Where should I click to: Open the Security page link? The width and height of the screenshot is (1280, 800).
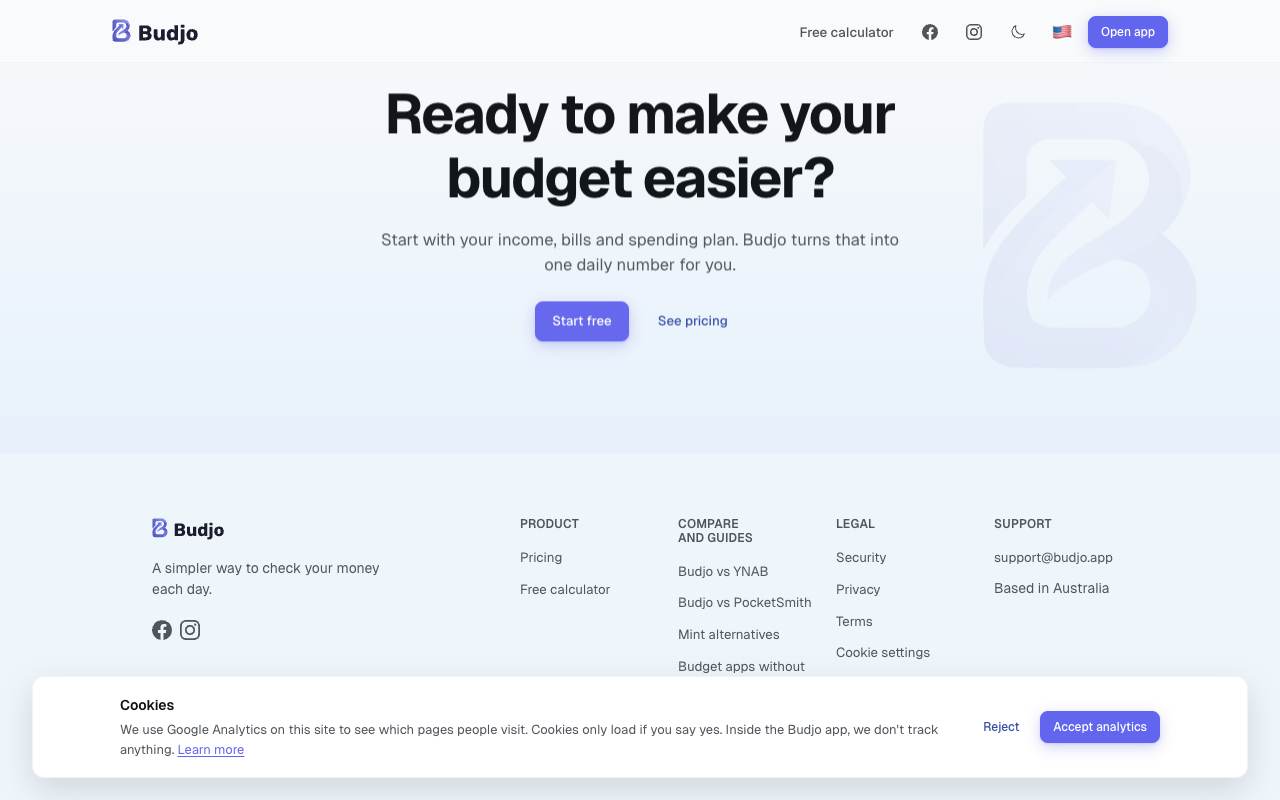pyautogui.click(x=861, y=558)
